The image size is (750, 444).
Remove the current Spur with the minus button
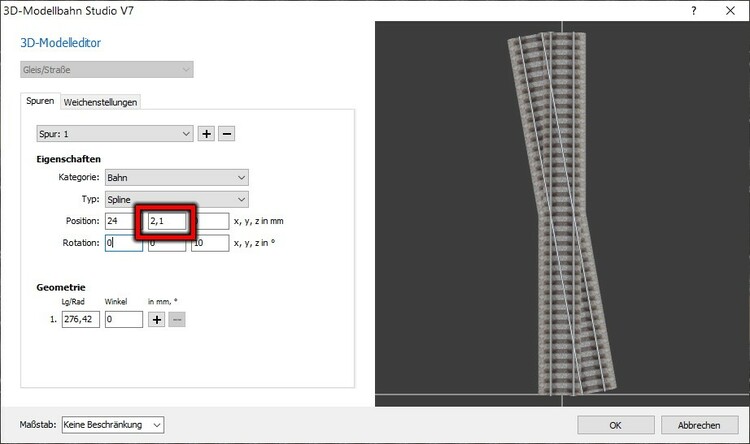pos(227,134)
